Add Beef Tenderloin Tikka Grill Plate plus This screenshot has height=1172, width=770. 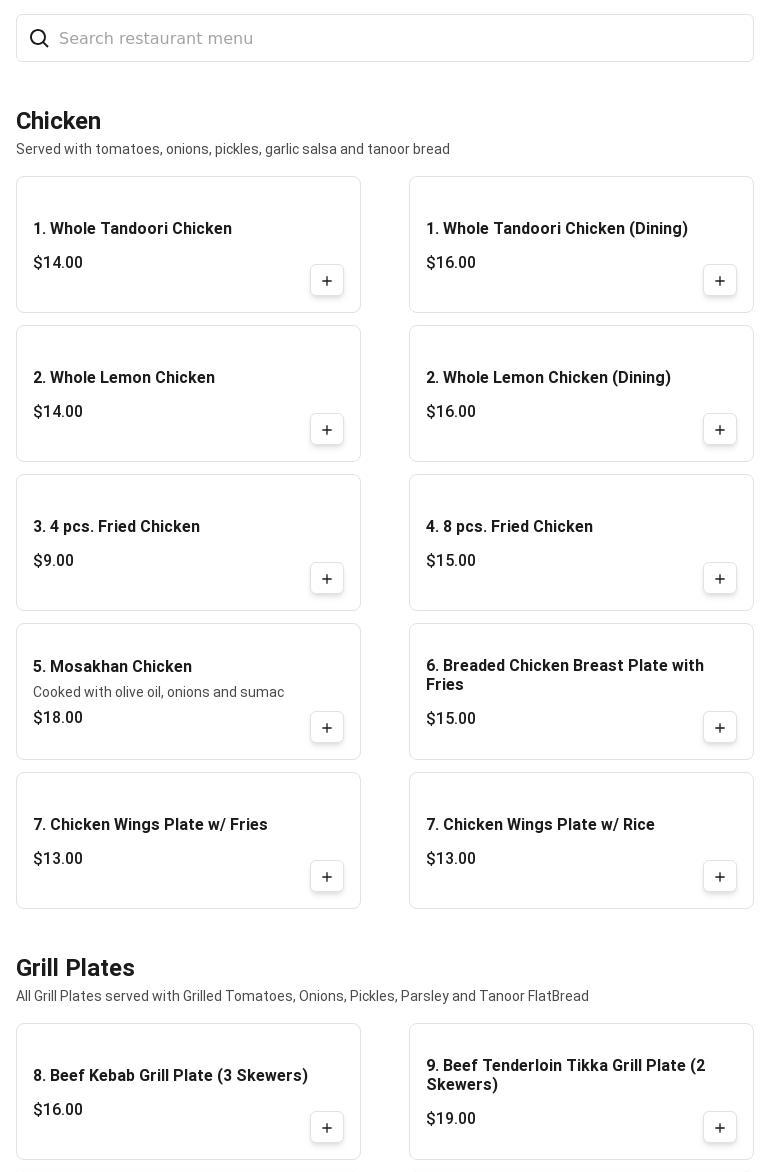click(719, 1127)
